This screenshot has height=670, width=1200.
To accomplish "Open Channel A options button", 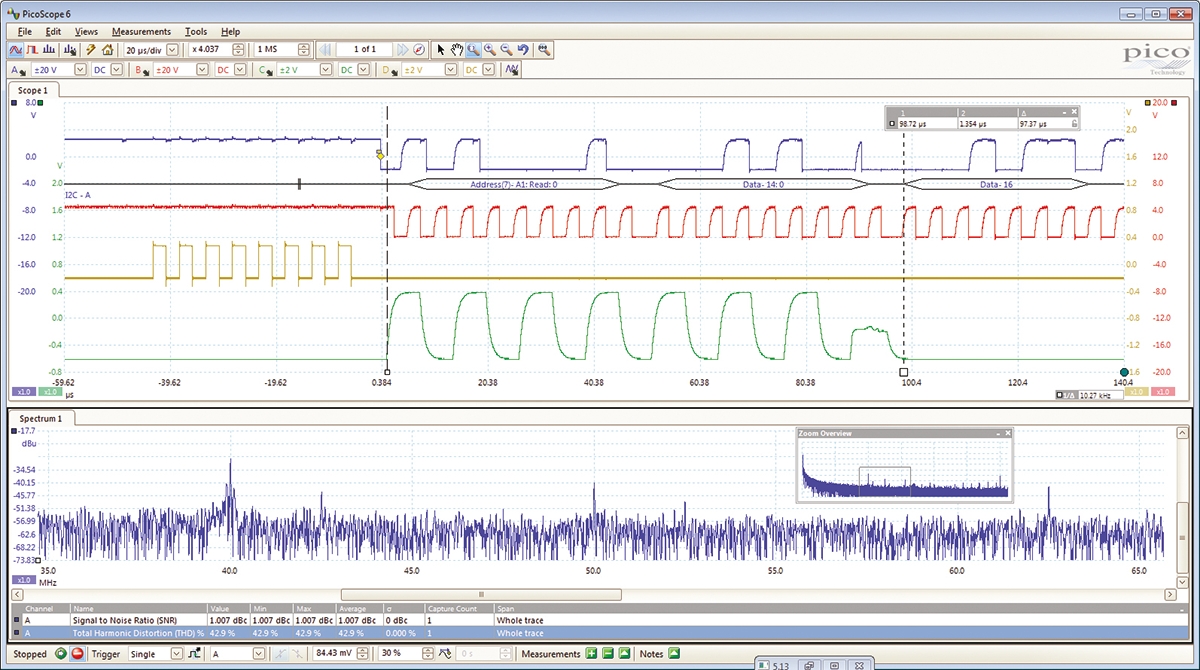I will click(x=19, y=70).
